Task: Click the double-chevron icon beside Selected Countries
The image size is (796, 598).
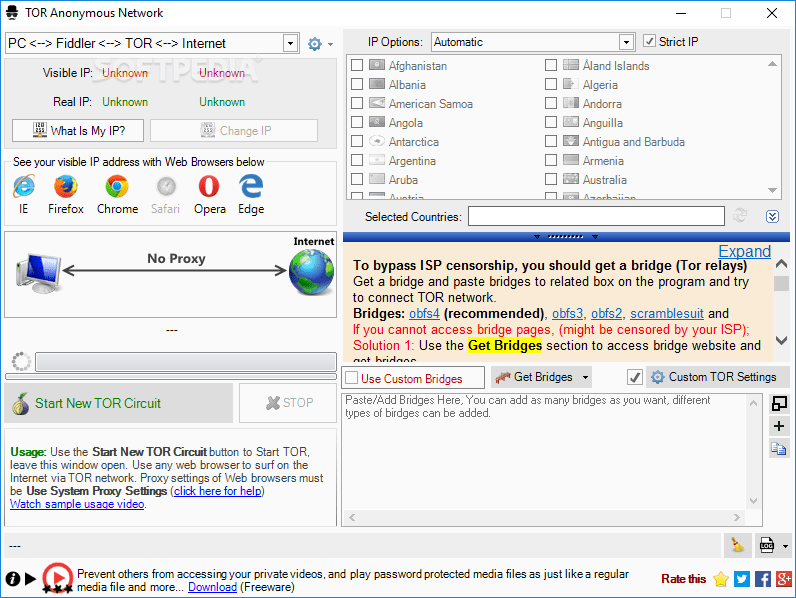Action: (772, 217)
